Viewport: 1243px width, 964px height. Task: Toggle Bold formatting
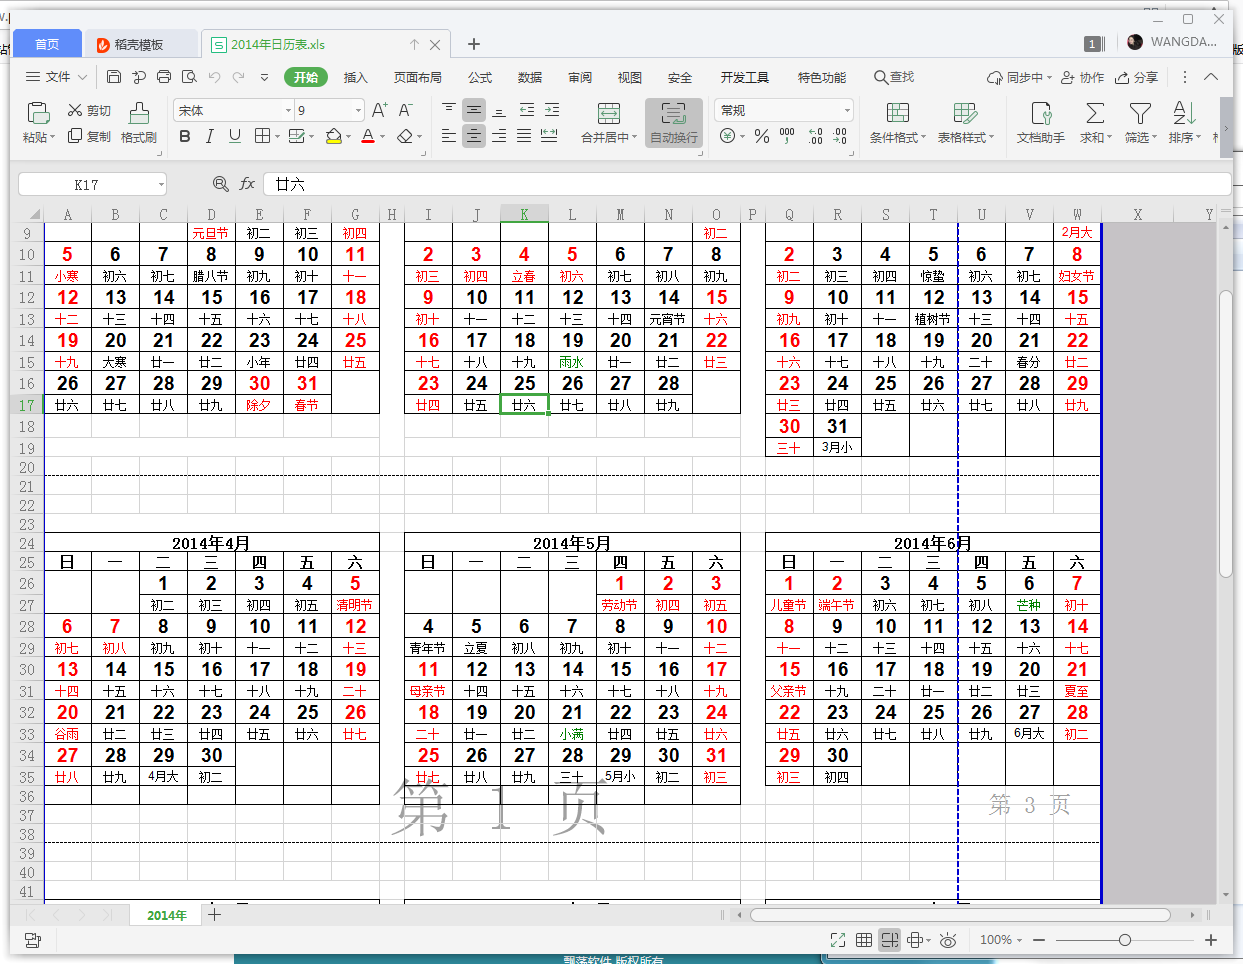(185, 136)
